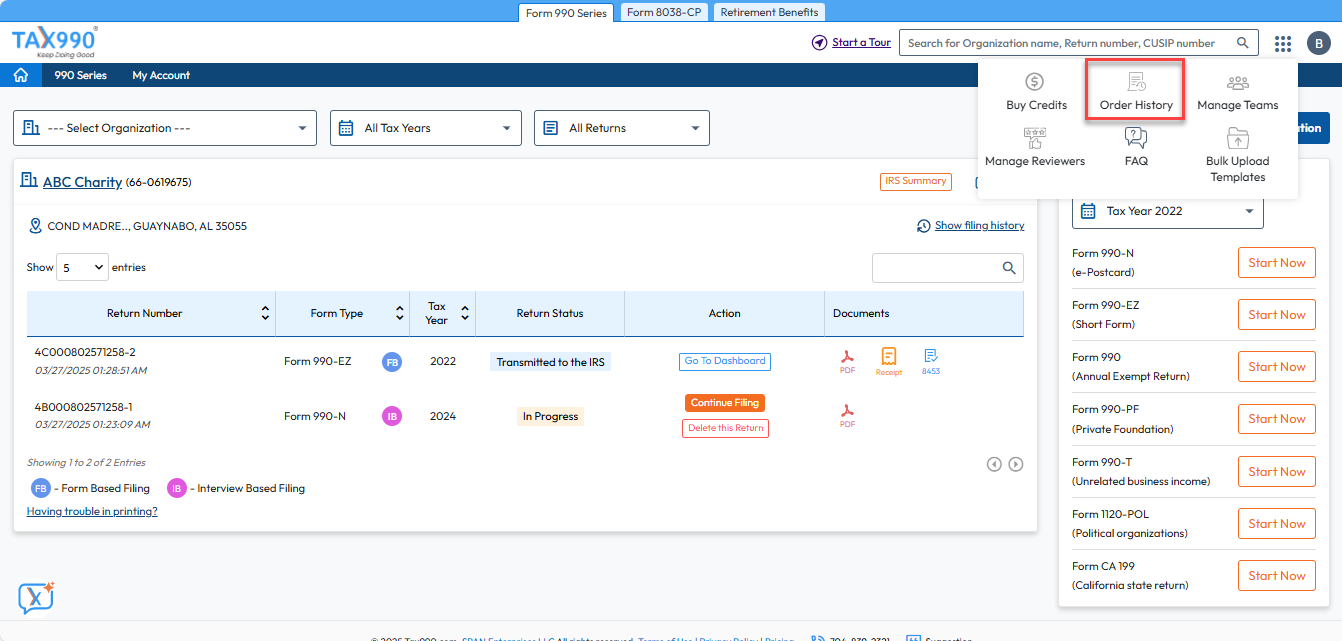1342x641 pixels.
Task: Sort table by Return Number arrows
Action: pyautogui.click(x=265, y=313)
